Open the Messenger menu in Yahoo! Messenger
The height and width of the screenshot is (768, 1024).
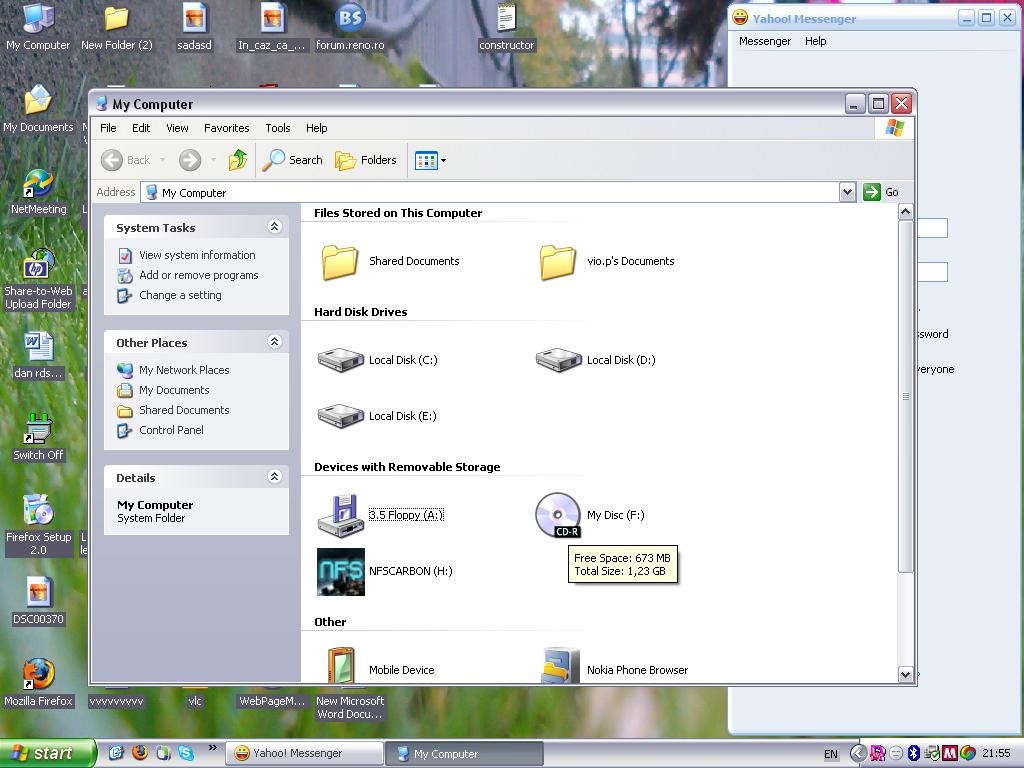point(765,41)
